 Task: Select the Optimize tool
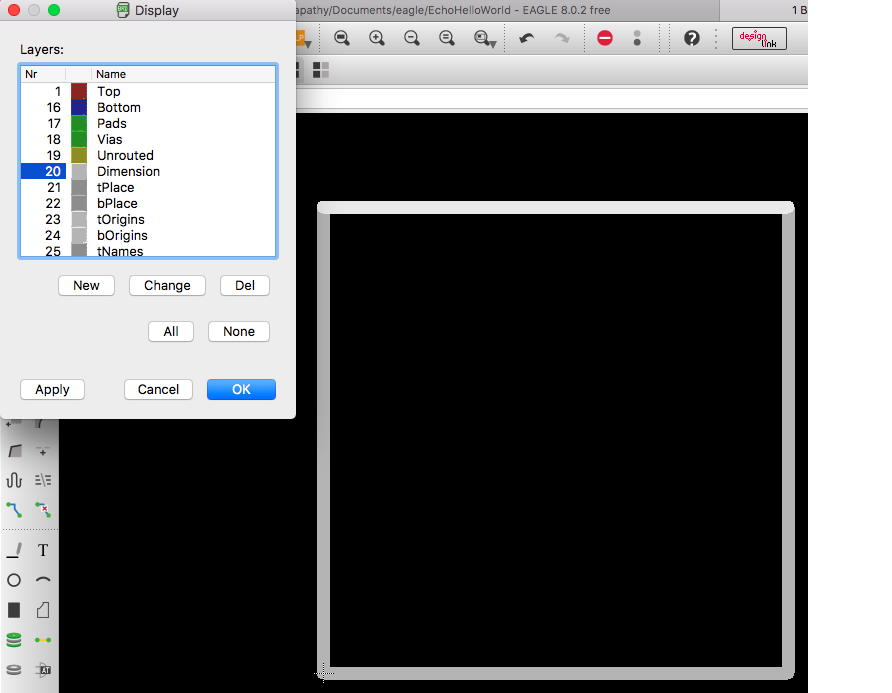pos(43,480)
